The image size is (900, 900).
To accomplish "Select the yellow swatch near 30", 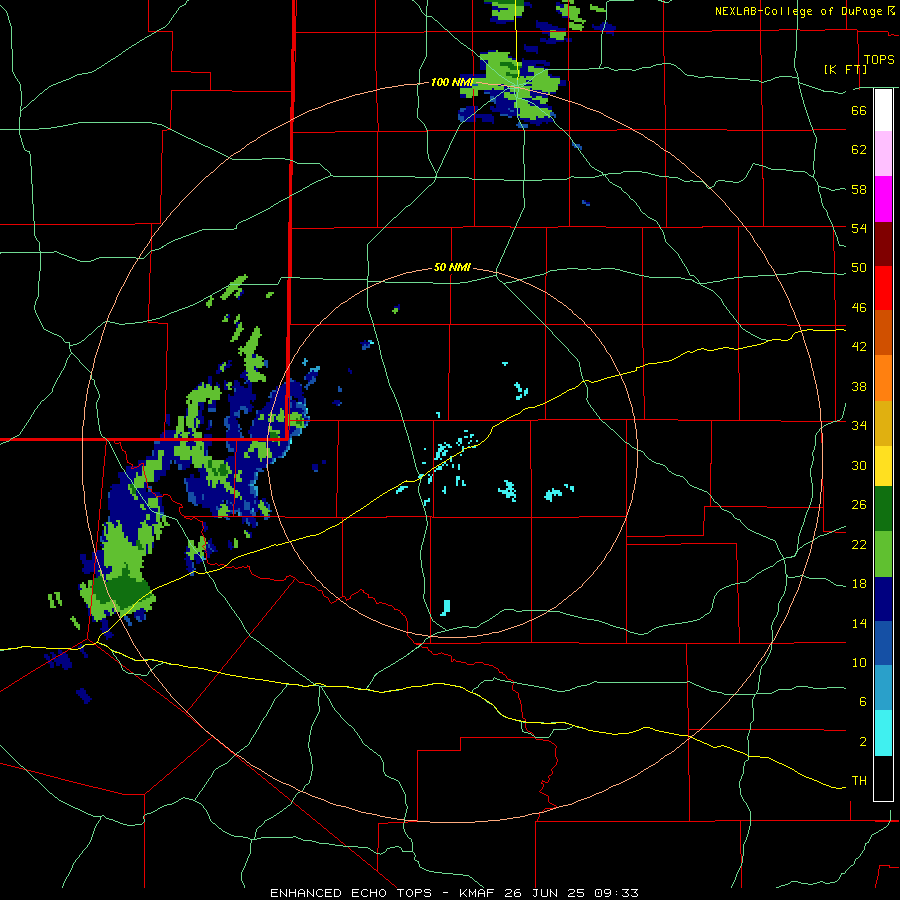I will click(x=883, y=466).
